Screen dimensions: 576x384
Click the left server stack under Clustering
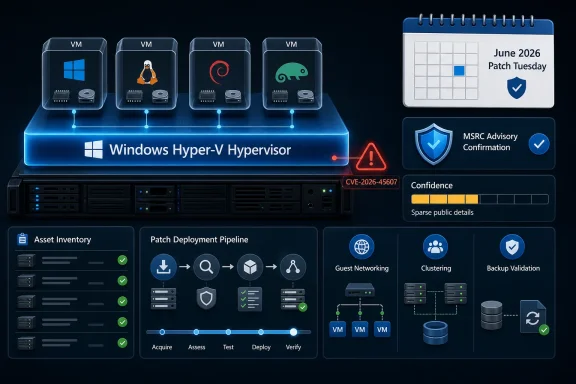pos(415,293)
